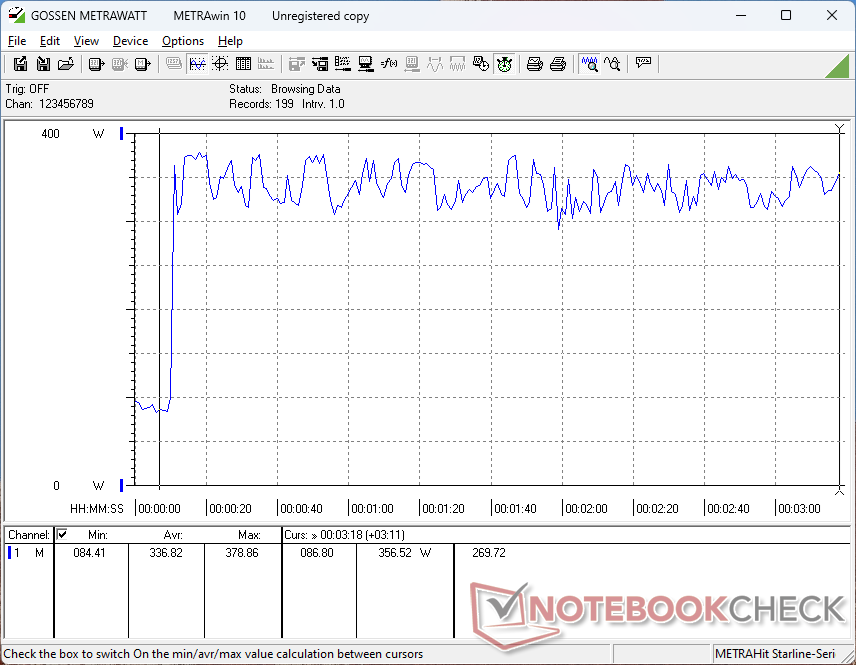Click the printer setup icon
856x665 pixels.
(557, 64)
